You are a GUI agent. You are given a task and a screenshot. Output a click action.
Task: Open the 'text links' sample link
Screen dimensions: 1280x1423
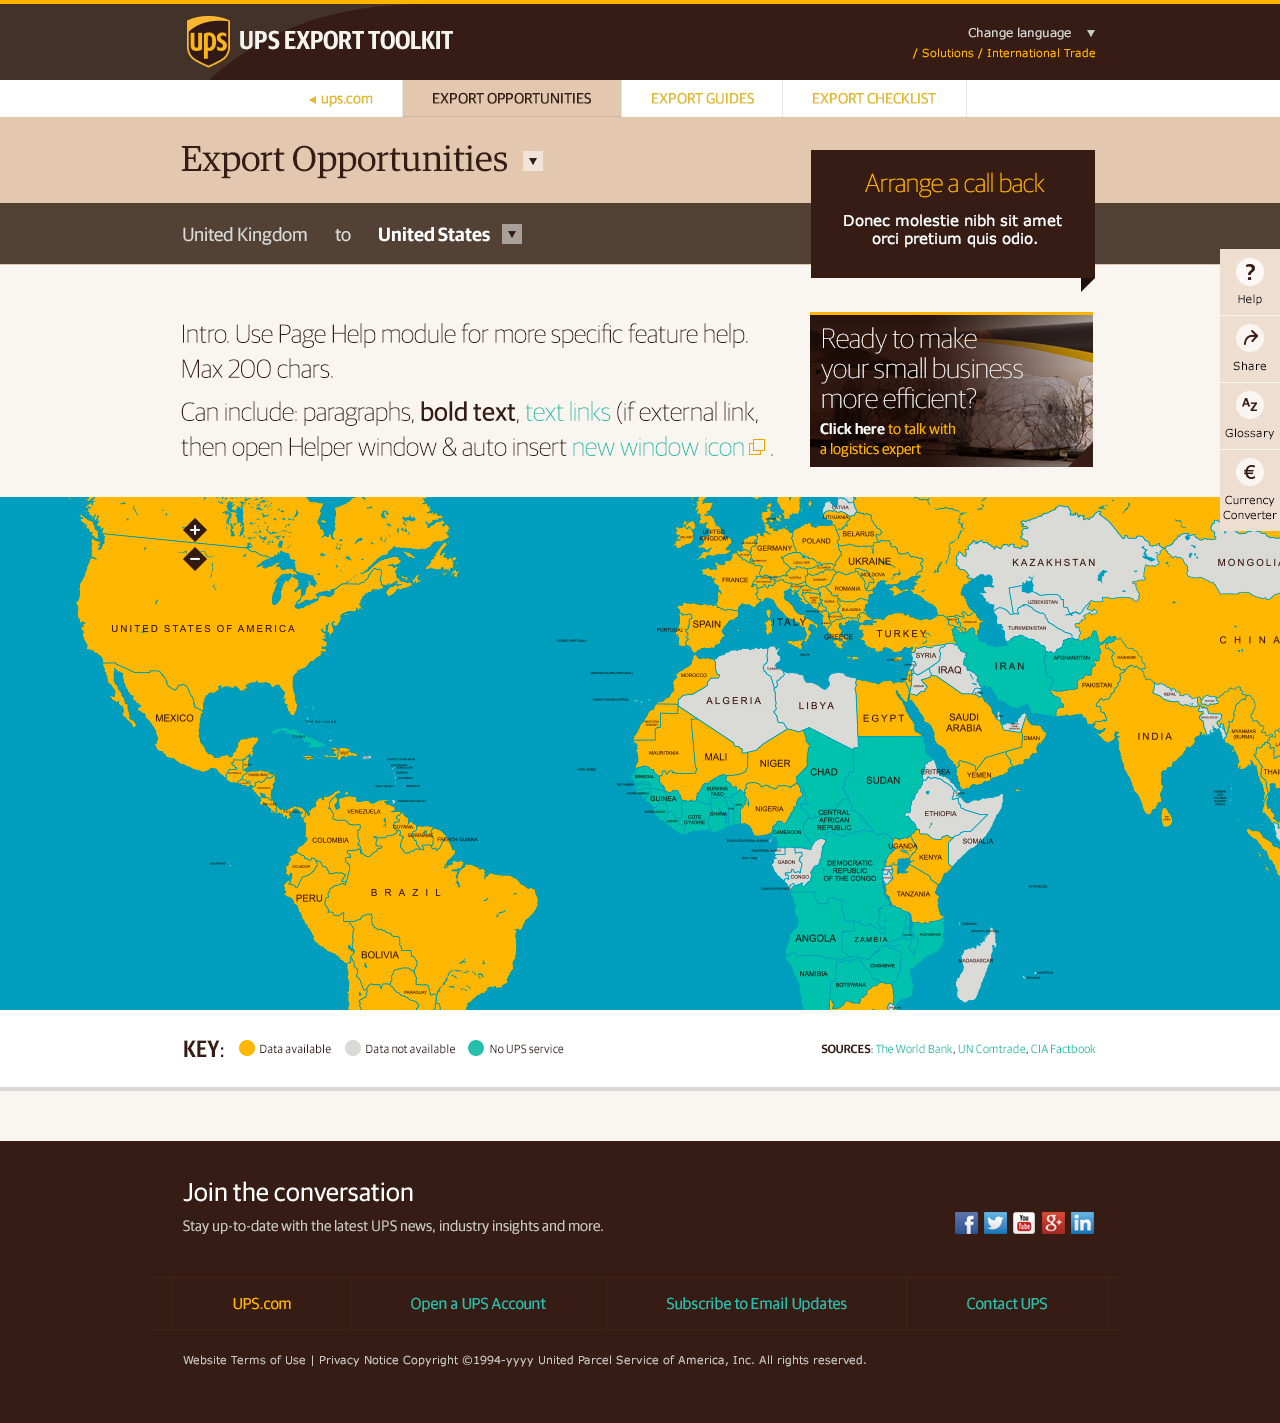click(568, 412)
